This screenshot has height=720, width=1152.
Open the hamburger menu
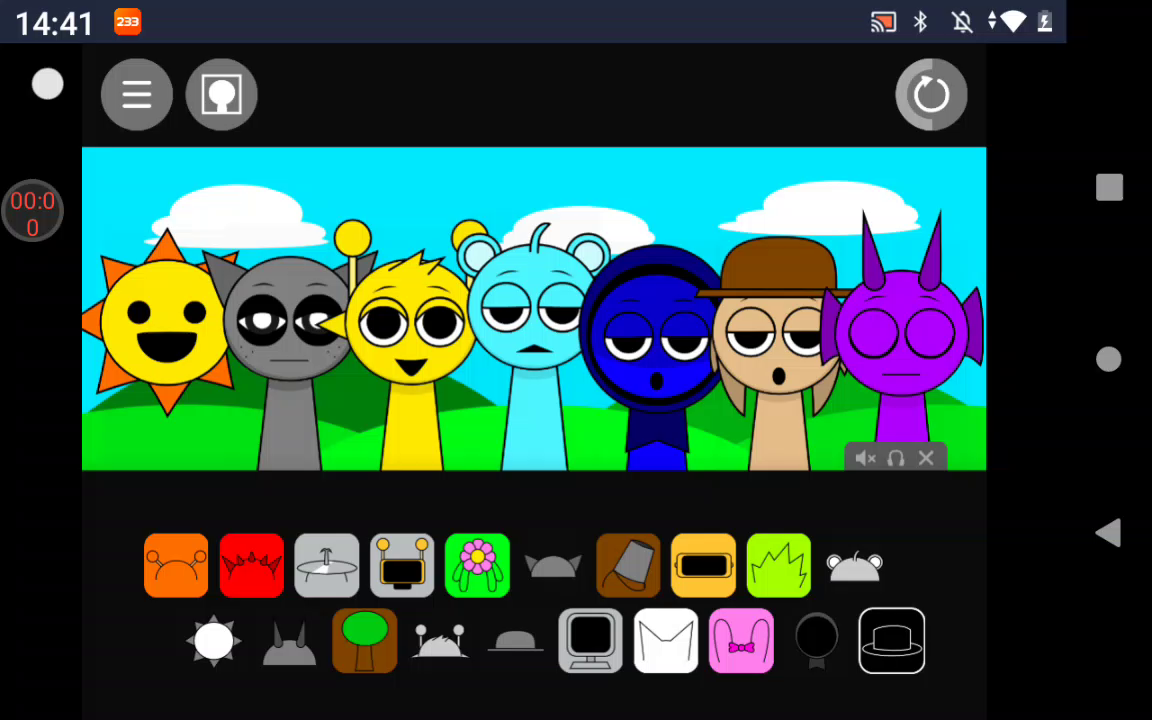pos(137,95)
